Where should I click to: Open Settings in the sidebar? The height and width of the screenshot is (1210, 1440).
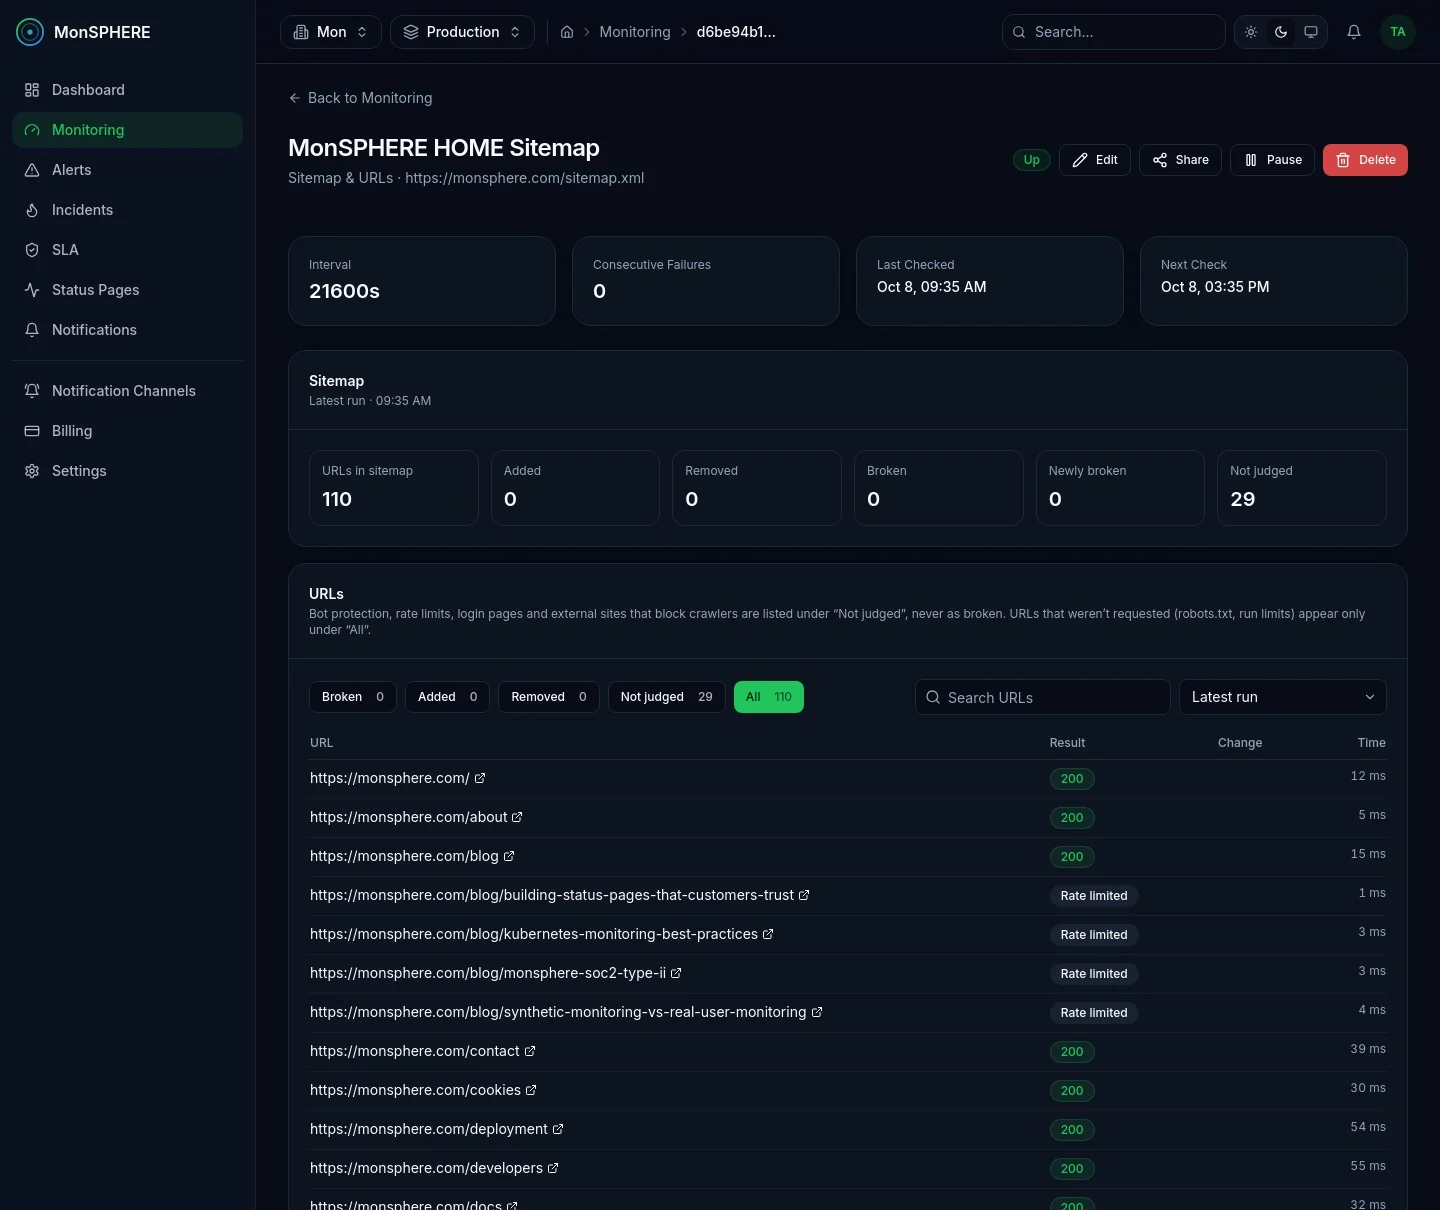click(127, 471)
